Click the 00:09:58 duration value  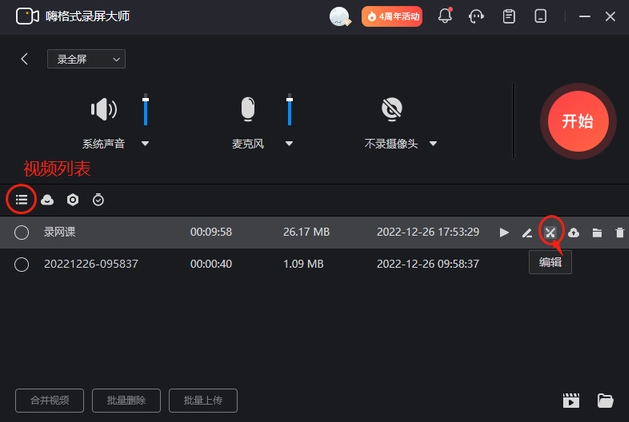click(211, 232)
